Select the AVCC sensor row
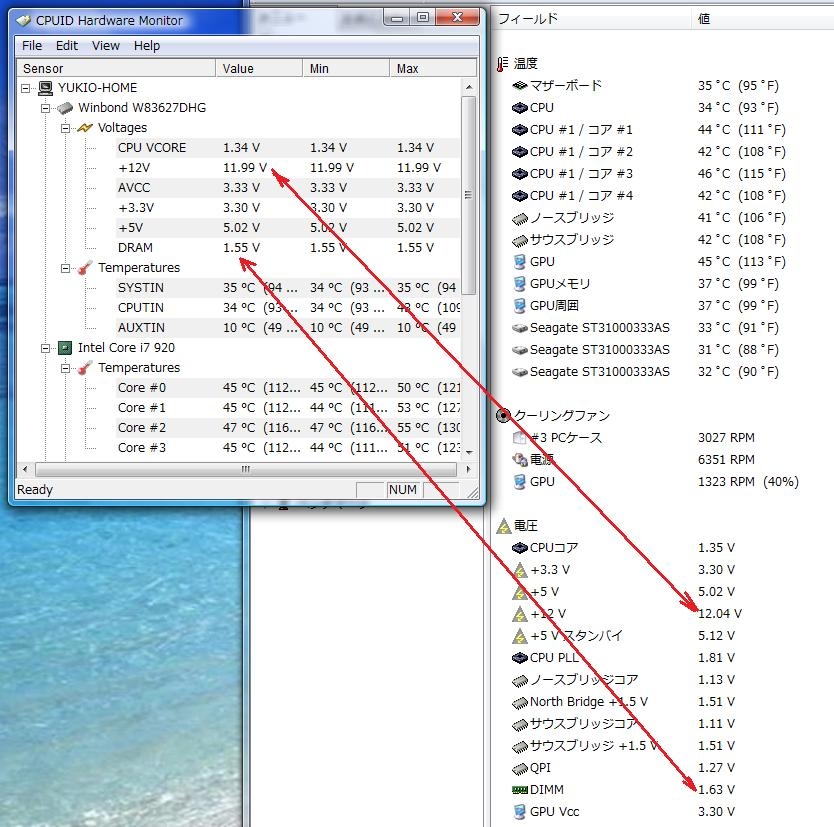Screen dimensions: 834x827 click(x=287, y=188)
